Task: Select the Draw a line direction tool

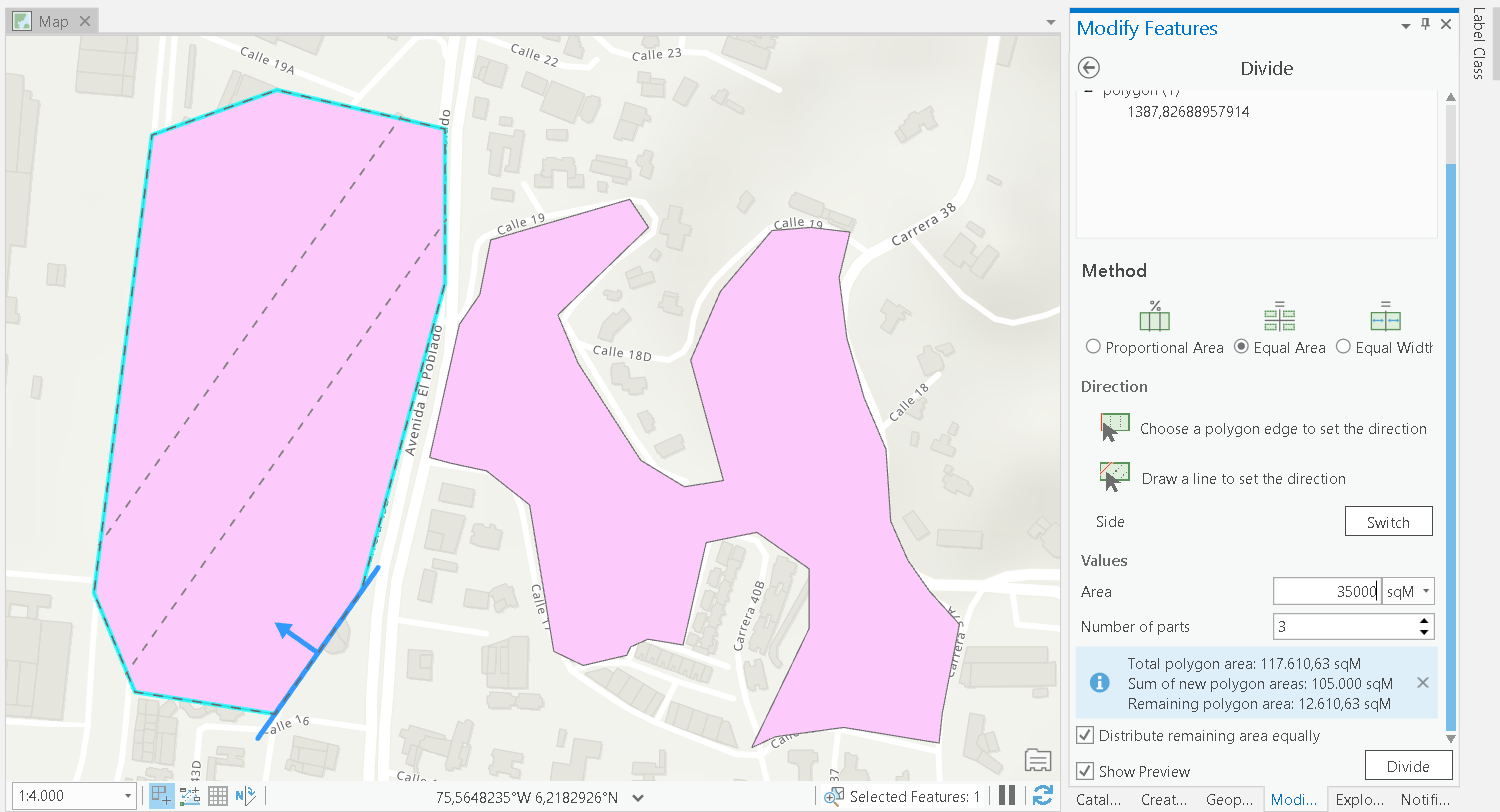Action: 1114,474
